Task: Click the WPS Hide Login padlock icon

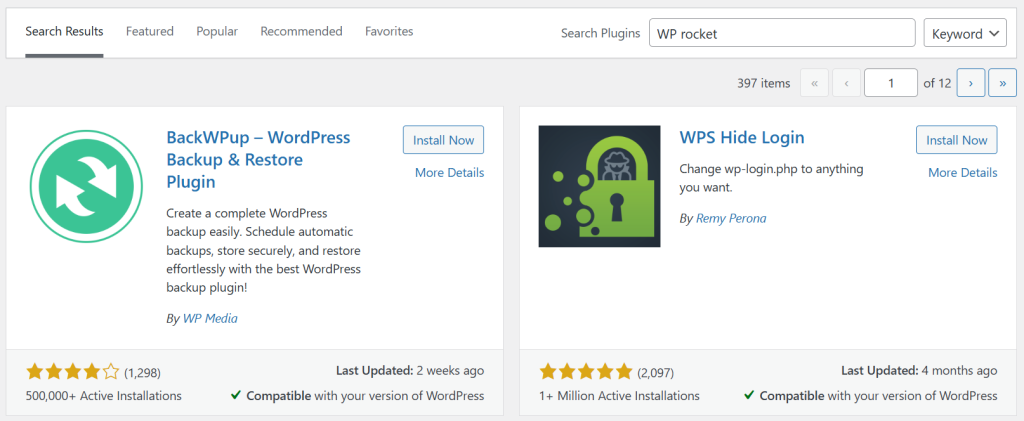Action: click(599, 186)
